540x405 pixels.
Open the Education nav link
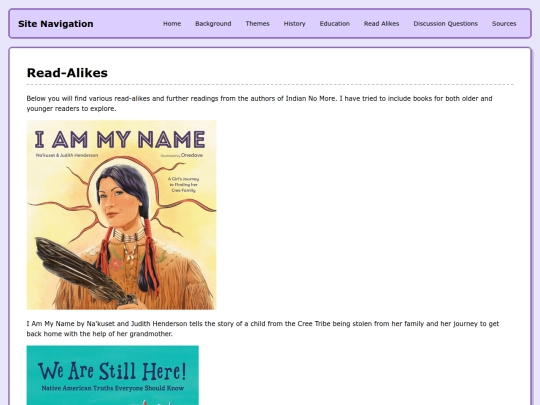pyautogui.click(x=334, y=24)
